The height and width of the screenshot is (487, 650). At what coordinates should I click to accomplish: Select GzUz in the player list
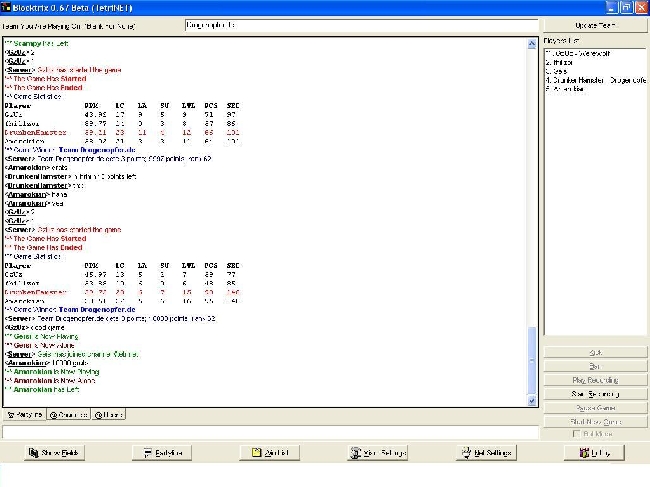[x=578, y=53]
